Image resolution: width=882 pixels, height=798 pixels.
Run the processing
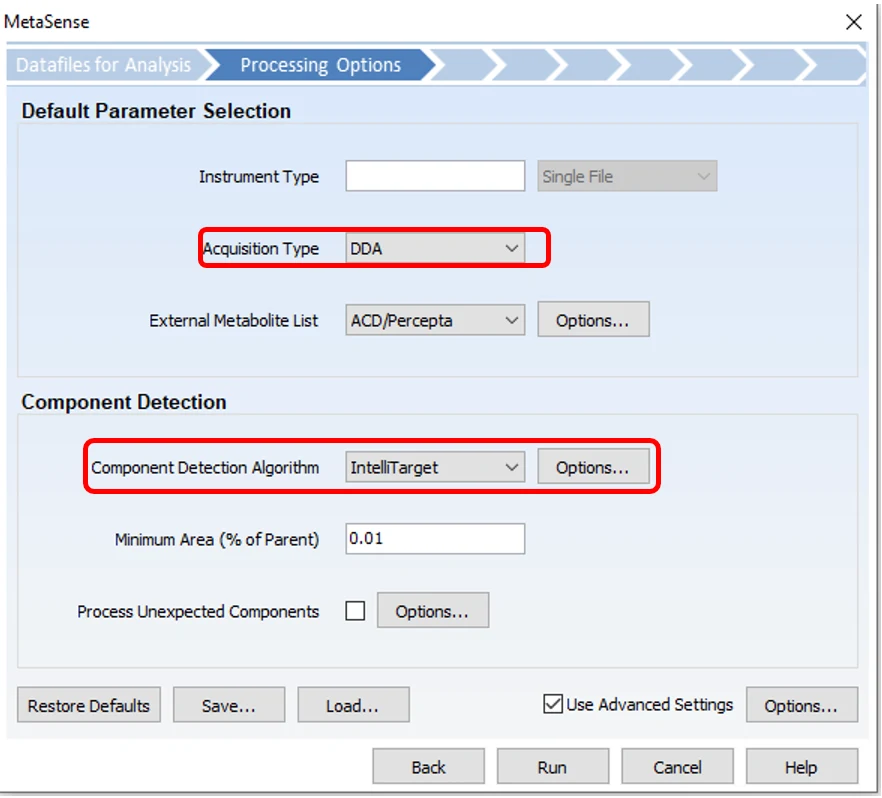(x=552, y=767)
